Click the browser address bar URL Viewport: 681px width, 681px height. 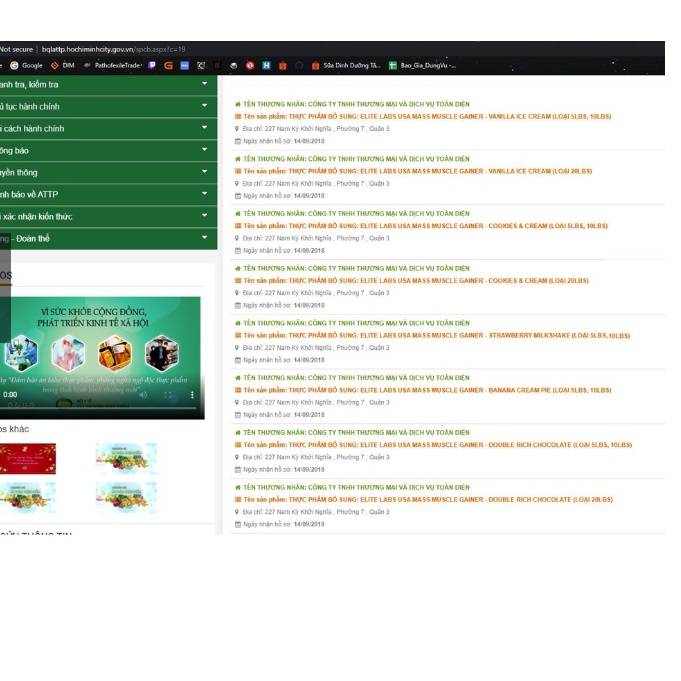pyautogui.click(x=113, y=50)
